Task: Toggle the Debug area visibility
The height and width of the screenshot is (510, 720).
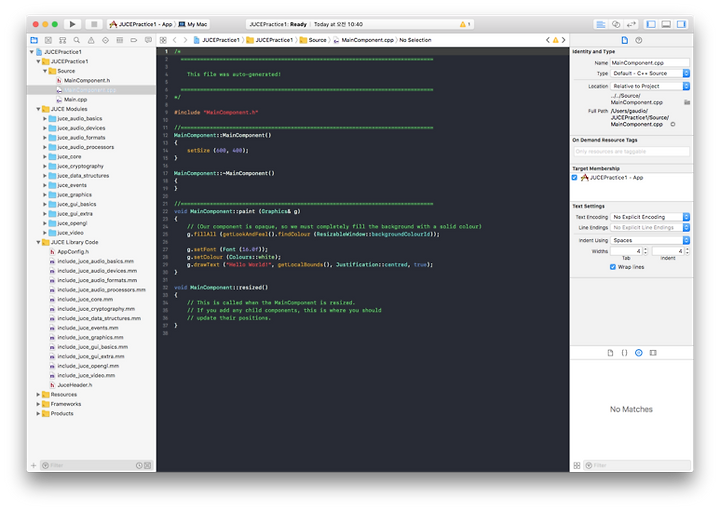Action: pos(666,24)
